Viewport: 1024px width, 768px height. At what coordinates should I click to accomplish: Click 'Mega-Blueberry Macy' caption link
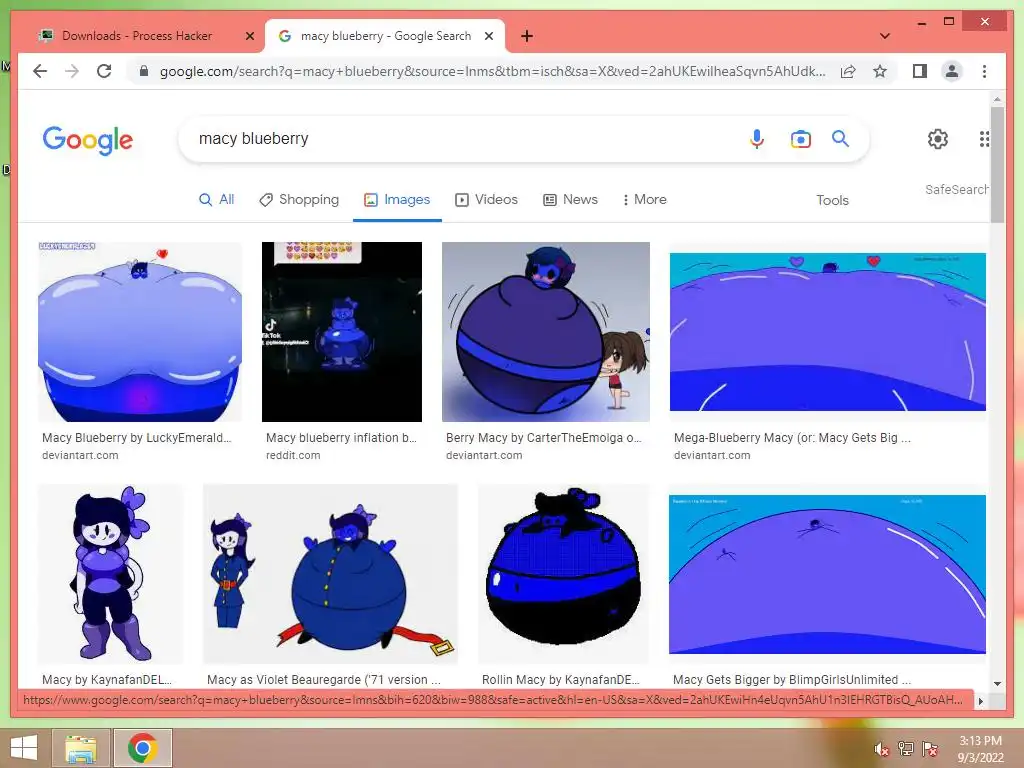click(x=792, y=438)
